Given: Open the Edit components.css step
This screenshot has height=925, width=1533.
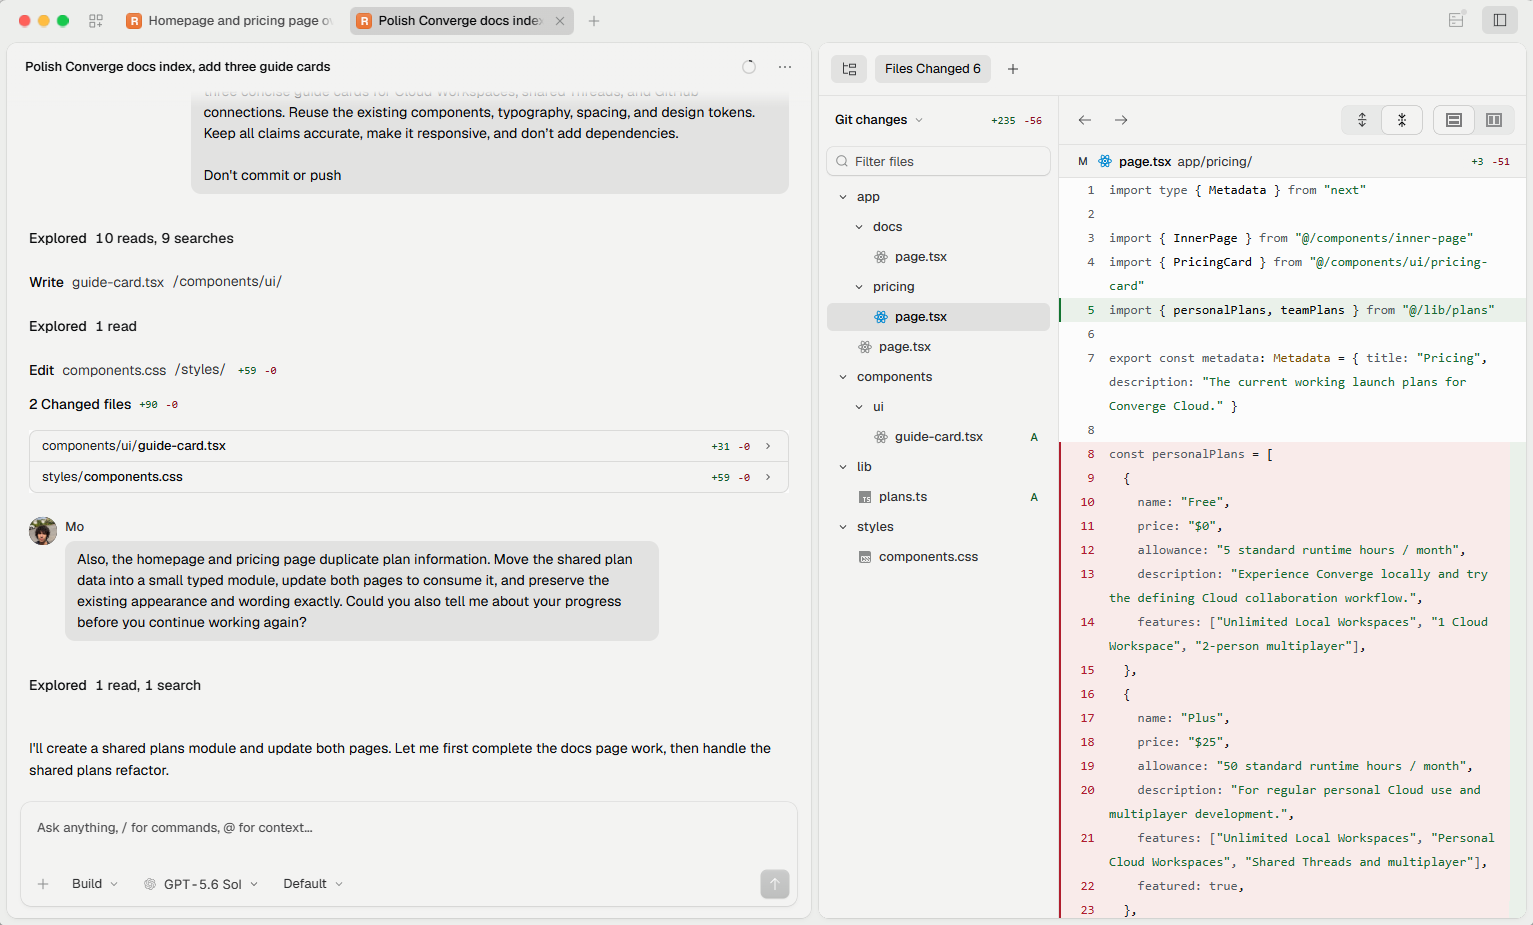Looking at the screenshot, I should 153,370.
